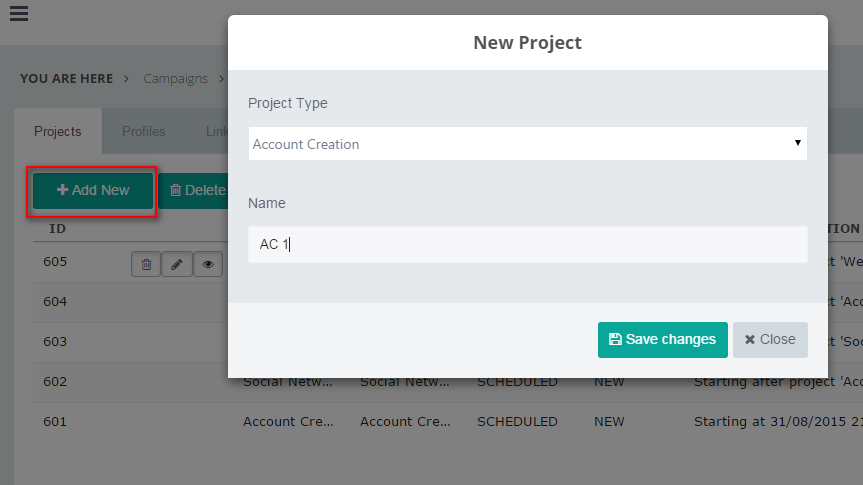
Task: Select row ID 605
Action: click(55, 261)
